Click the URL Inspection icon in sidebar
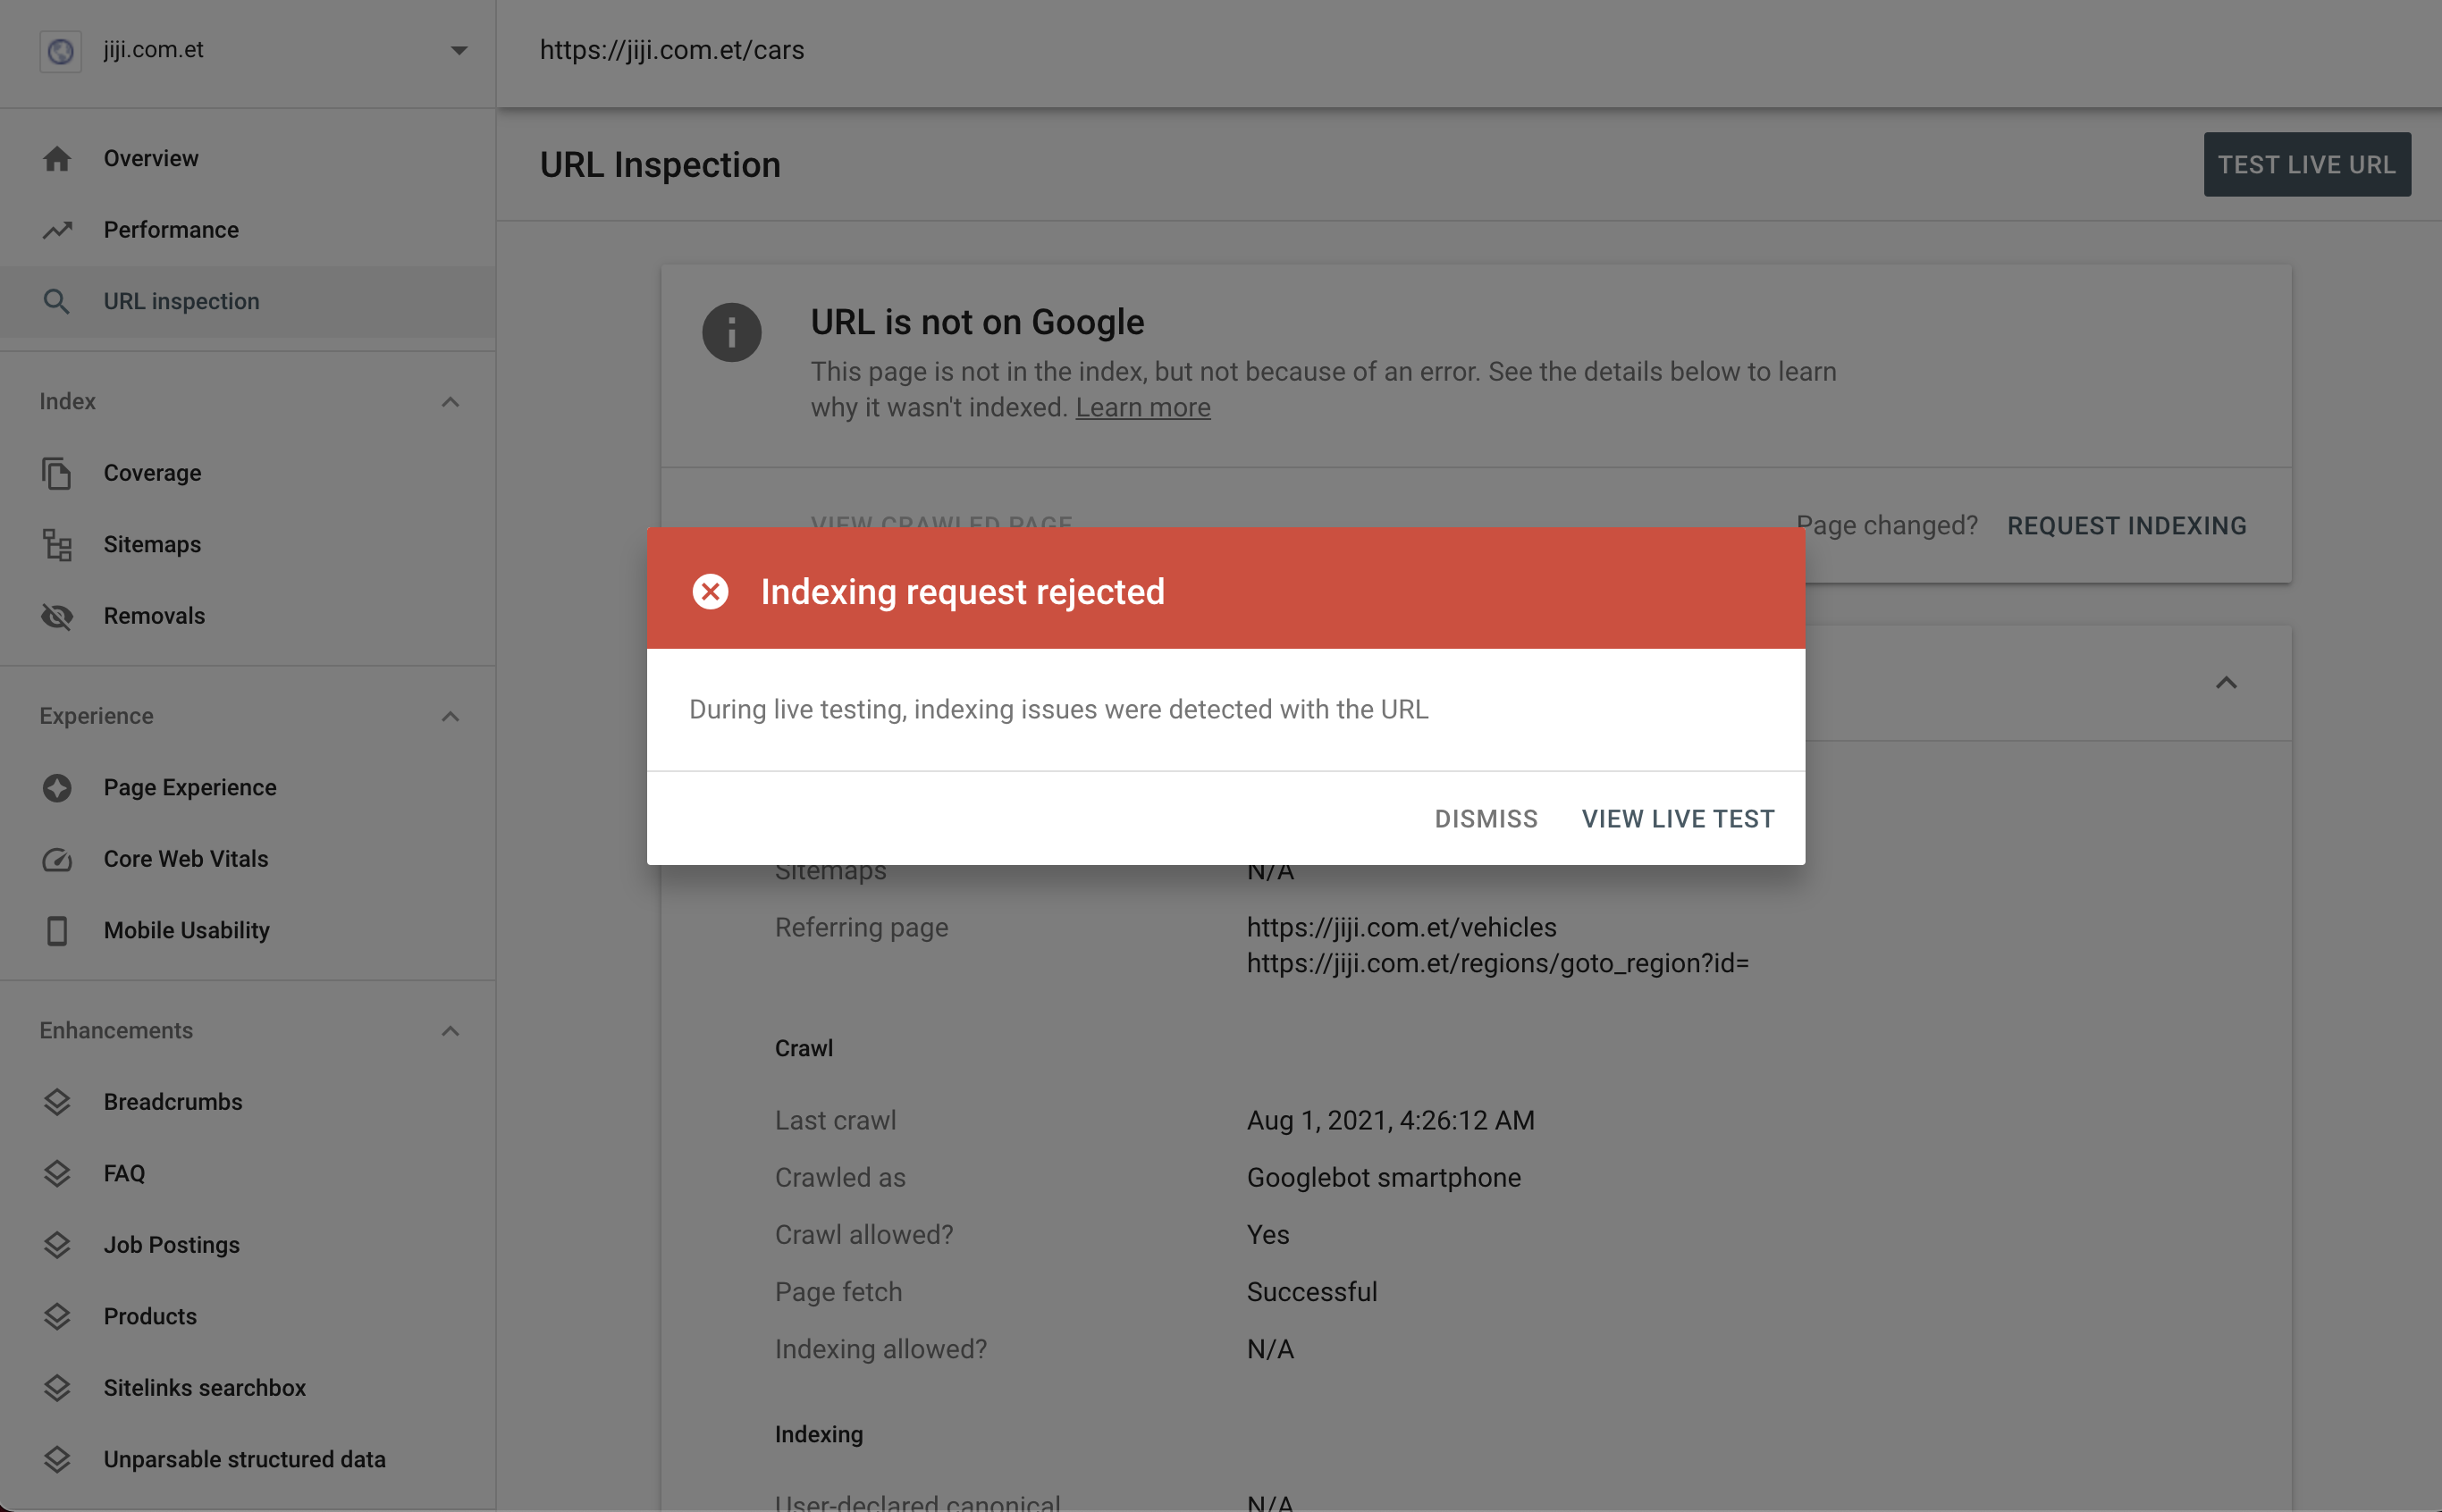Image resolution: width=2442 pixels, height=1512 pixels. (55, 300)
